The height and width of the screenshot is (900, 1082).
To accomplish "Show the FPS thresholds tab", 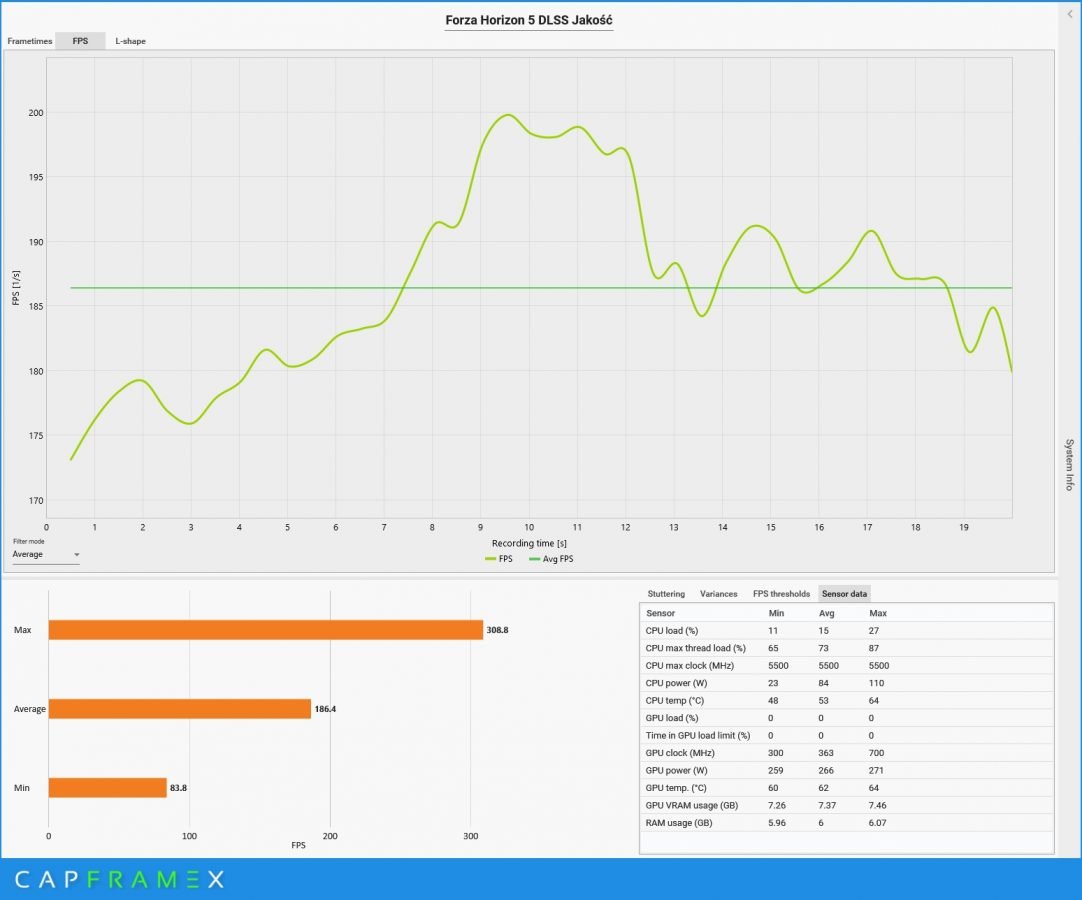I will [781, 594].
